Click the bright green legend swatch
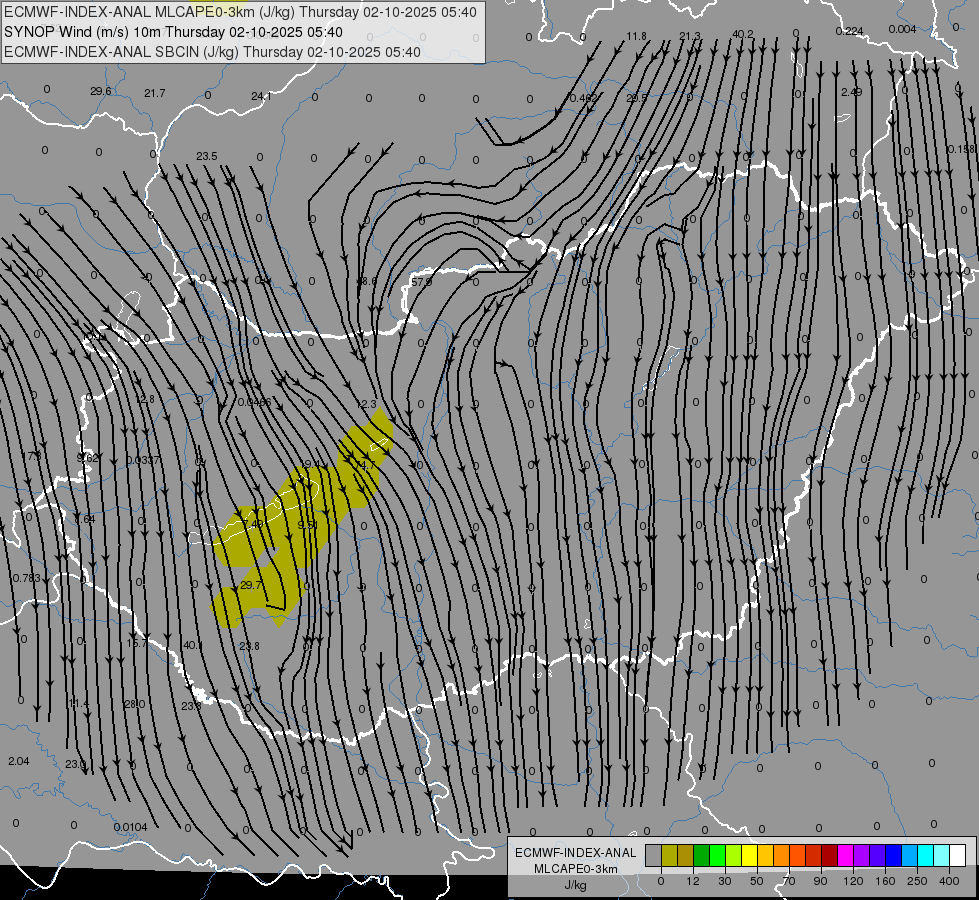Viewport: 979px width, 900px height. (x=717, y=855)
